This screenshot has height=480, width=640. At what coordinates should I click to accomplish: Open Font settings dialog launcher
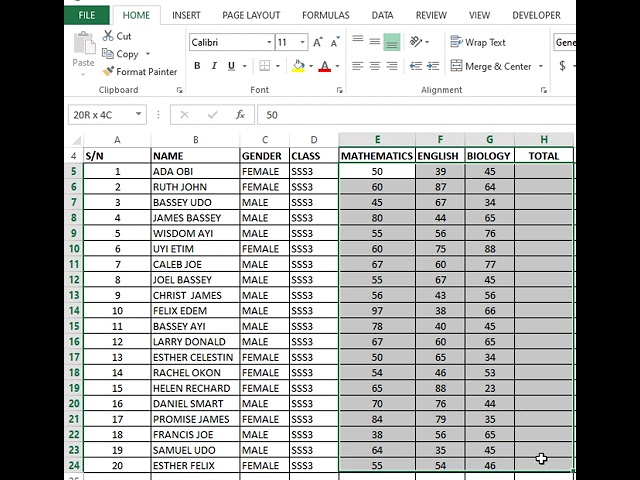pyautogui.click(x=339, y=90)
